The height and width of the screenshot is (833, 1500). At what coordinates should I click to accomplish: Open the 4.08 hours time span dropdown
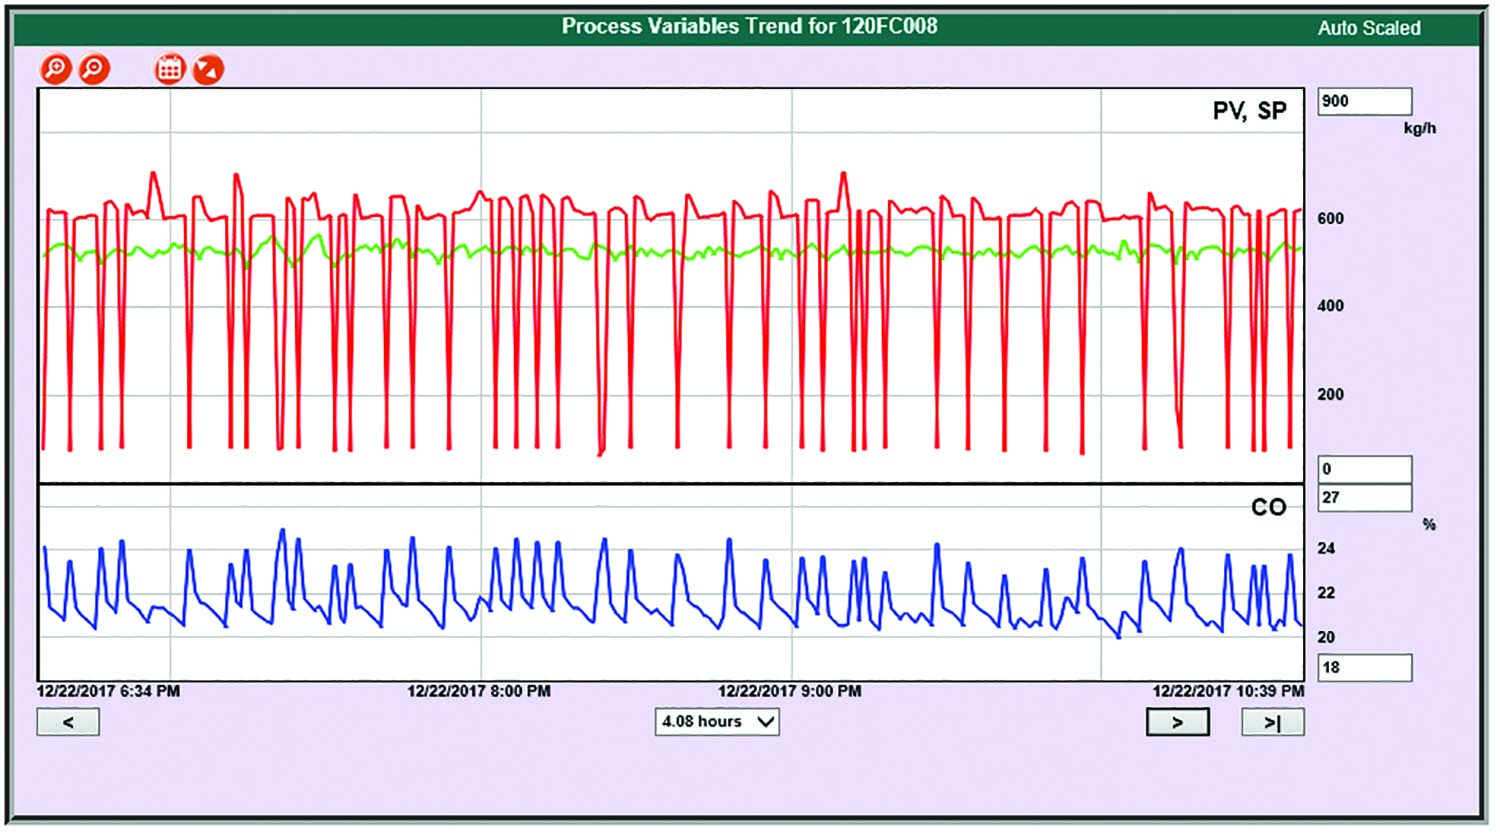coord(717,722)
